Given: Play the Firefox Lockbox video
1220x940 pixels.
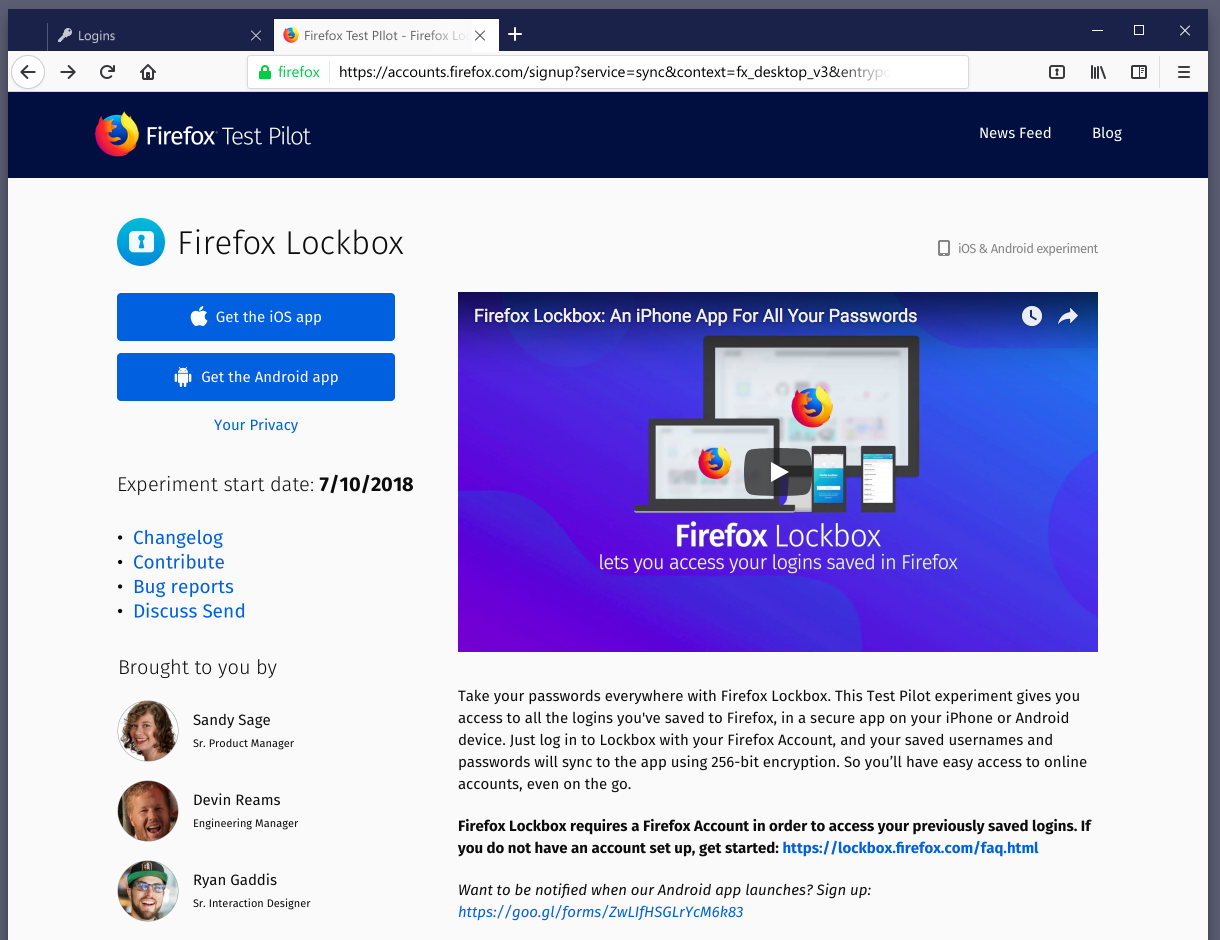Looking at the screenshot, I should (x=778, y=471).
